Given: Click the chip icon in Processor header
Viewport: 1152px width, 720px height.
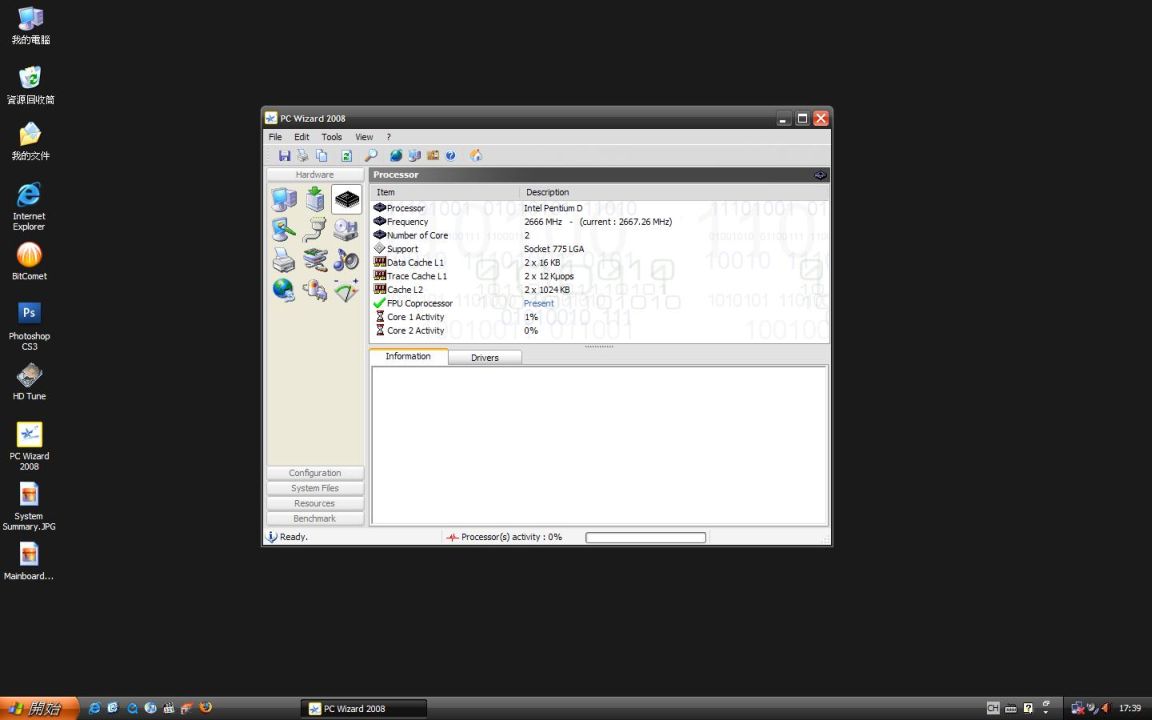Looking at the screenshot, I should [820, 175].
